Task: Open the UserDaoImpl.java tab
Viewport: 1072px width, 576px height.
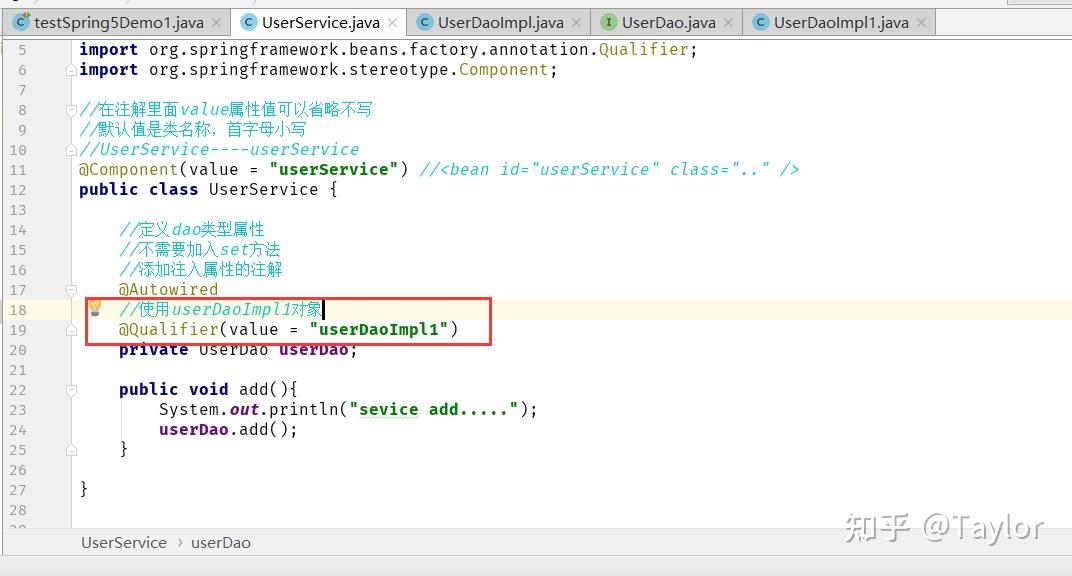Action: (x=499, y=23)
